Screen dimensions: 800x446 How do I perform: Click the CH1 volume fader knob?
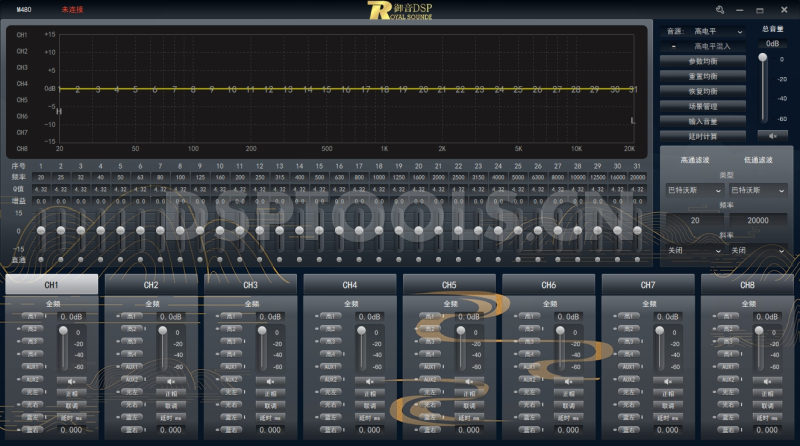(x=63, y=331)
